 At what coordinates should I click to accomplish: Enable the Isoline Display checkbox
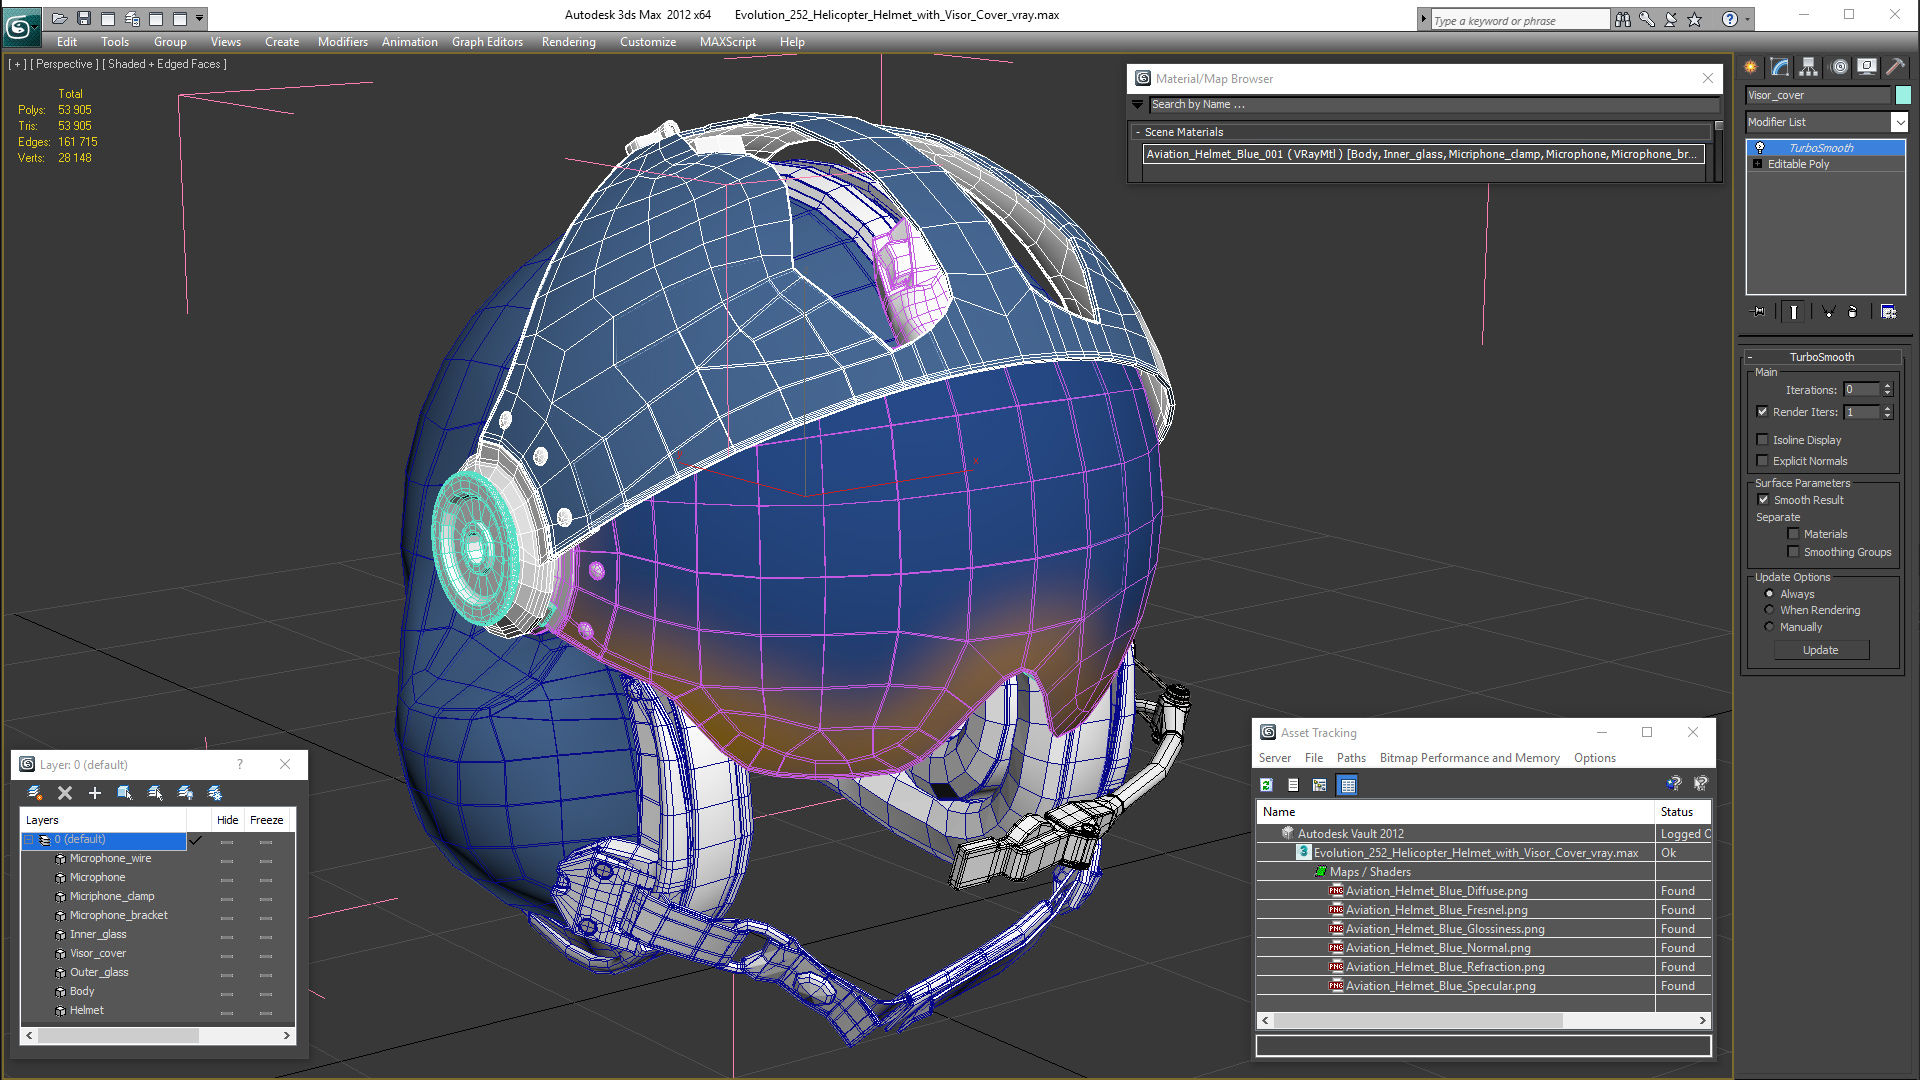tap(1763, 440)
